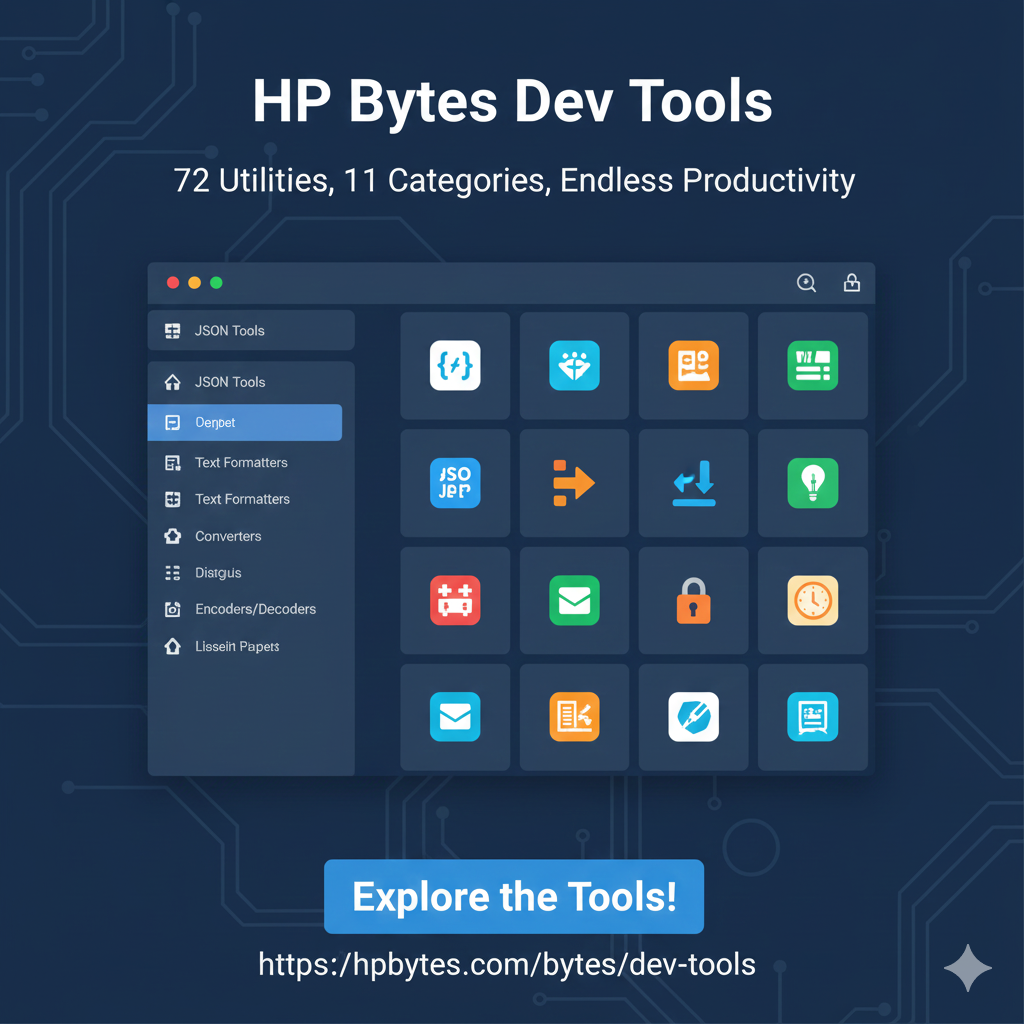Click the padlock icon in the titlebar
This screenshot has width=1024, height=1024.
tap(852, 282)
